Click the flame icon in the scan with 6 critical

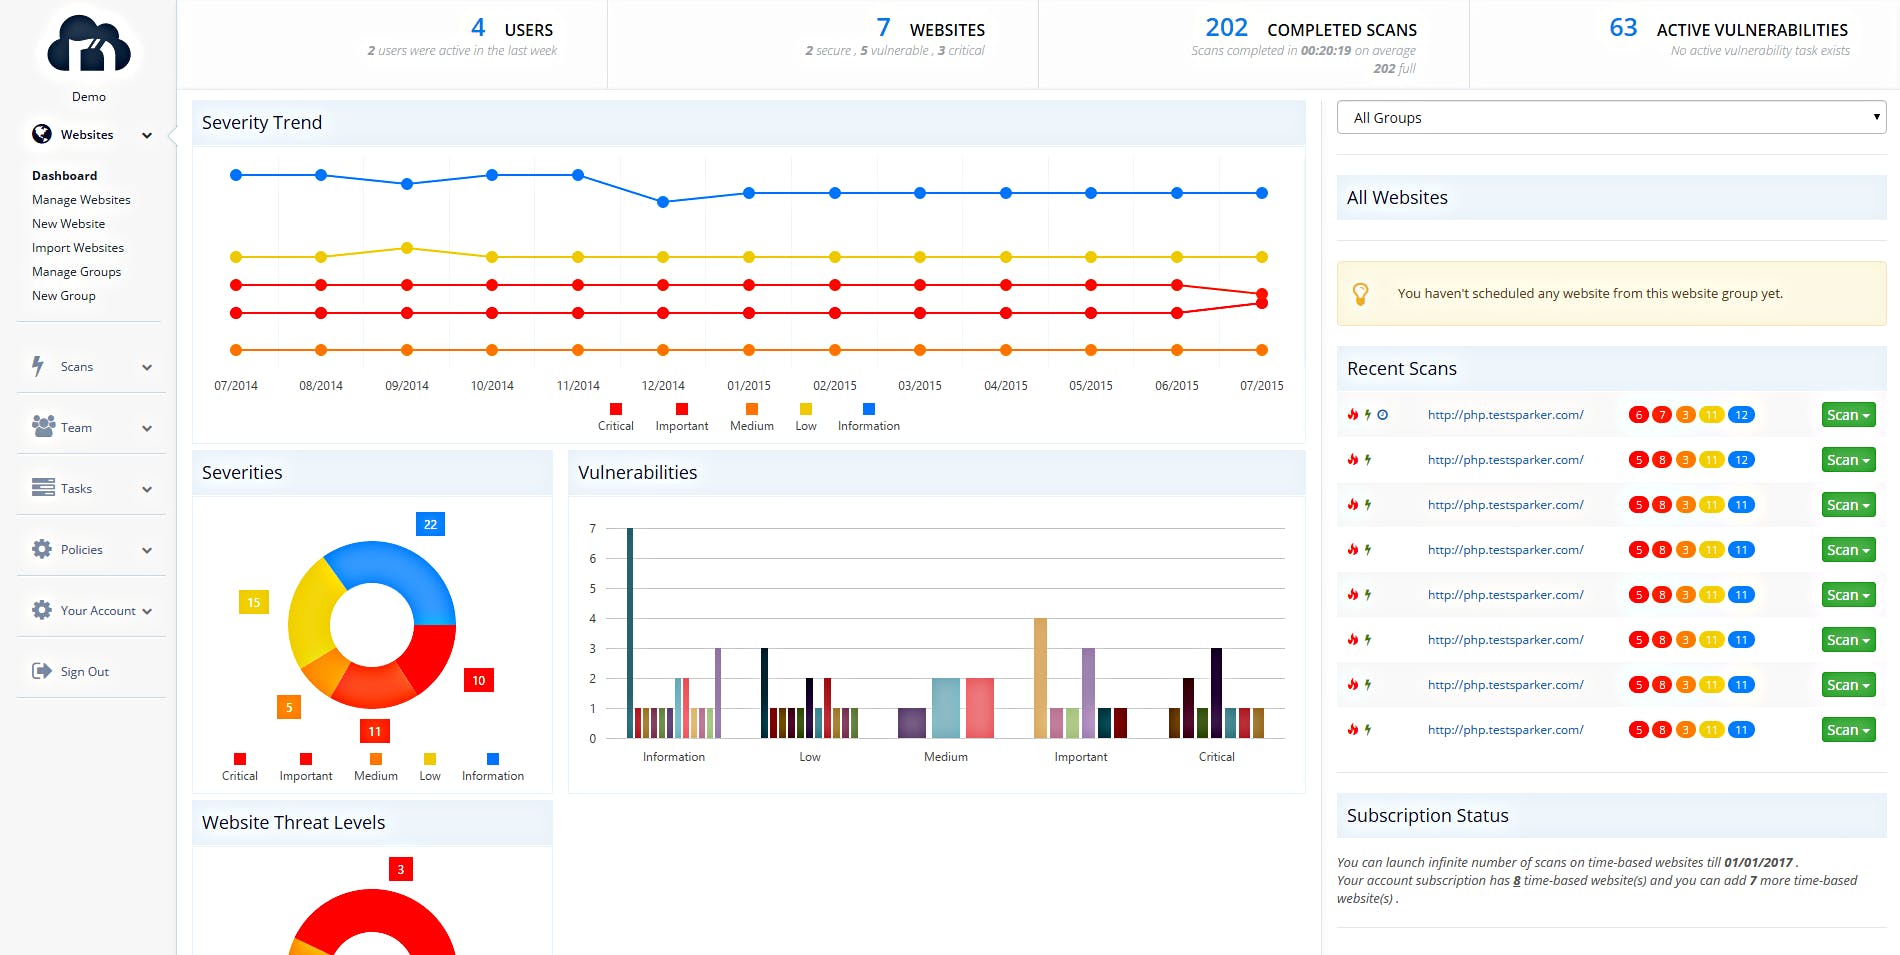[x=1353, y=415]
